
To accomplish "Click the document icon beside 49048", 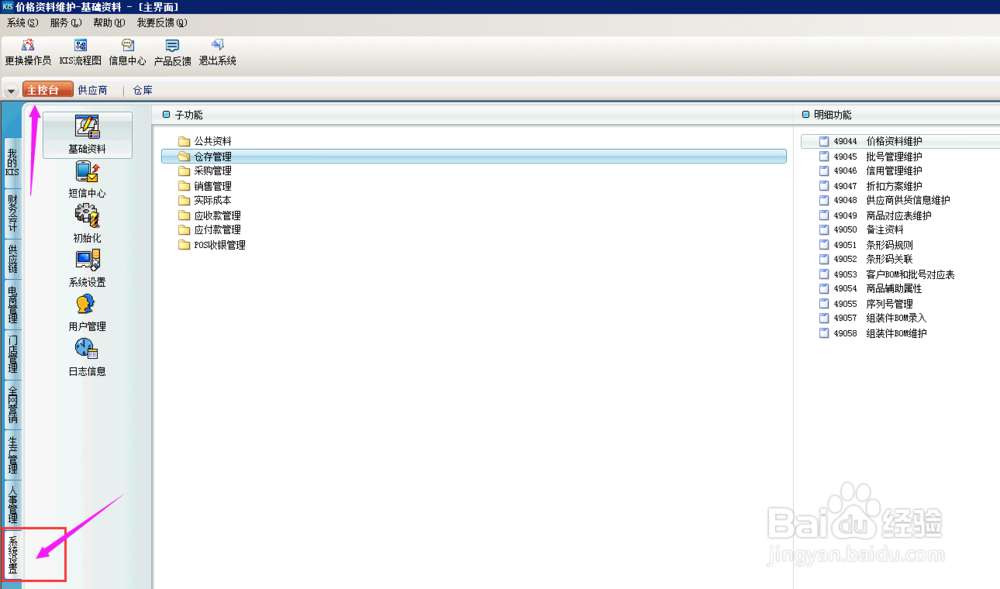I will [x=824, y=200].
